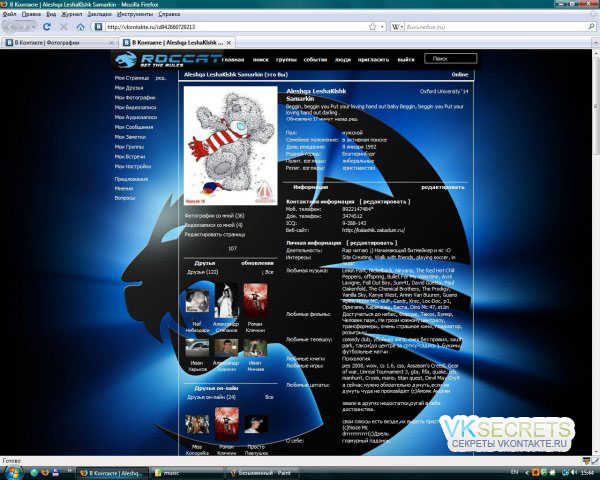Switch to the Paint taskbar window
Screen dimensions: 600x480
(x=264, y=473)
